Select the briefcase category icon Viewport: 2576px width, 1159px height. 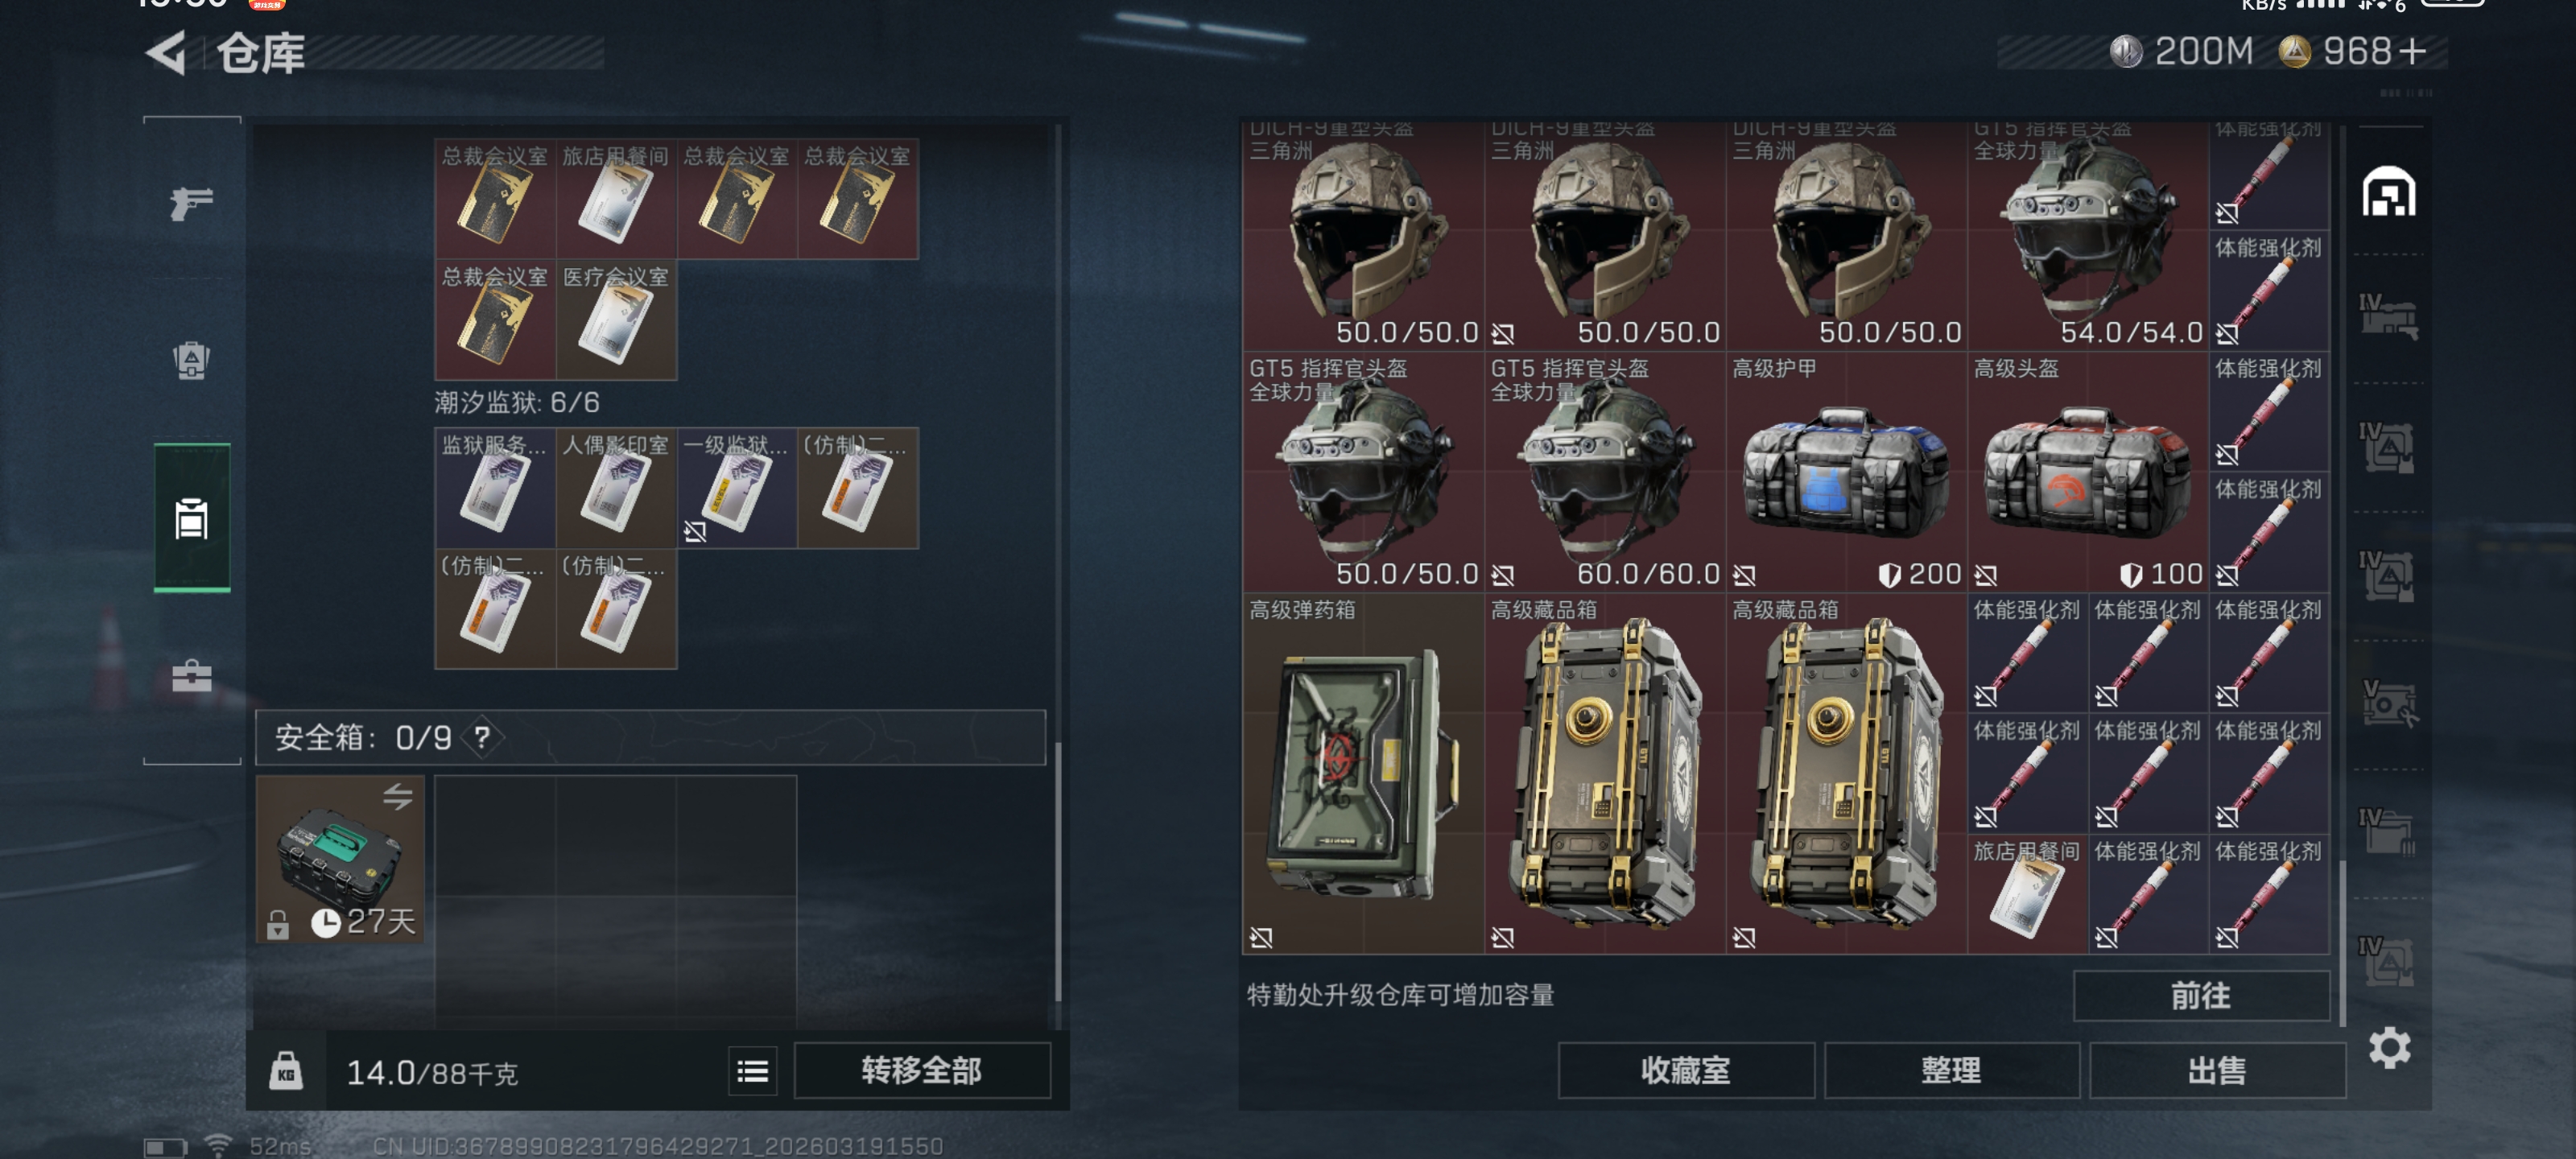[x=191, y=676]
